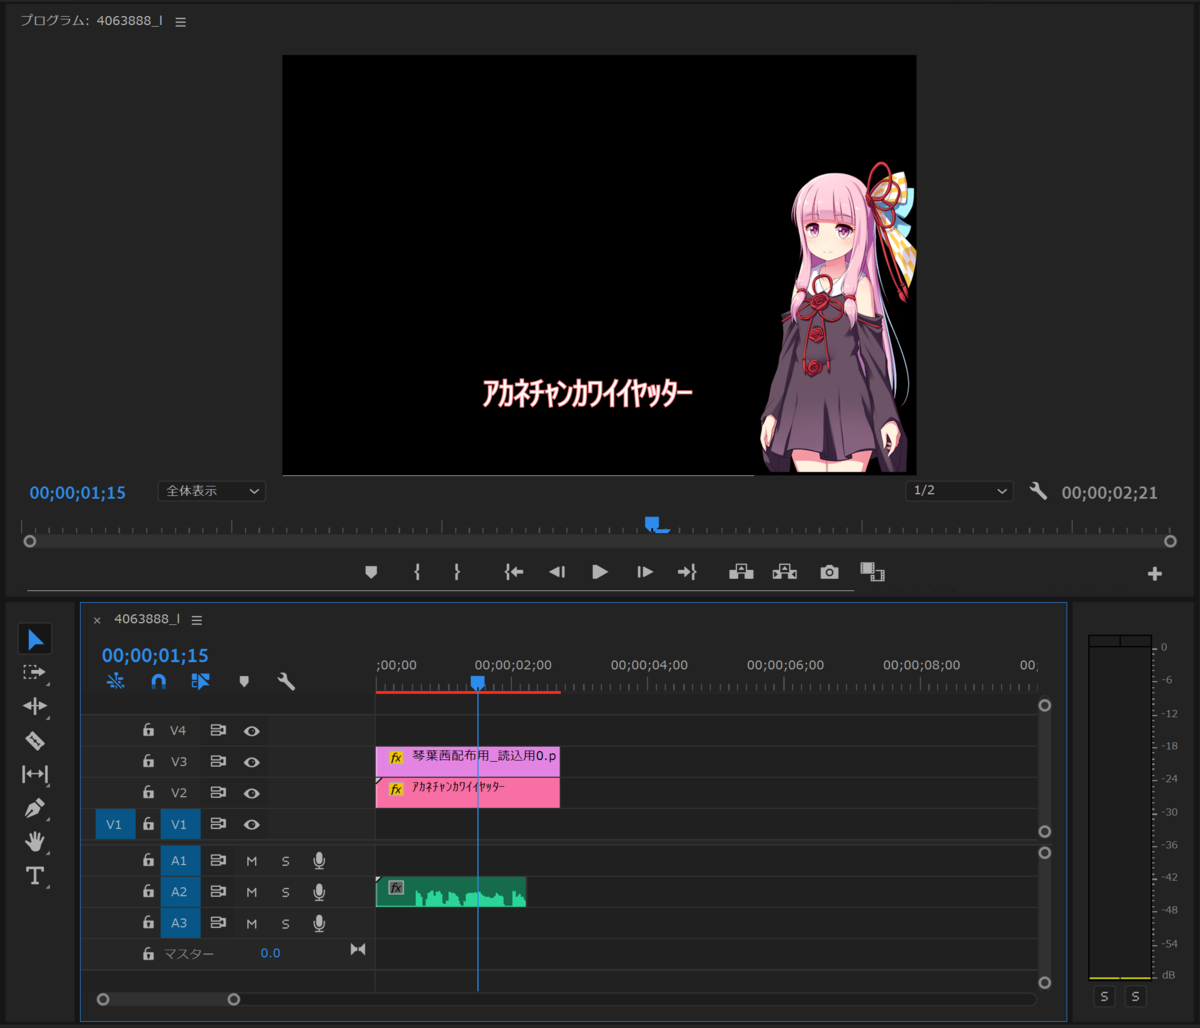Open button editor plus icon
This screenshot has height=1028, width=1200.
(1155, 574)
